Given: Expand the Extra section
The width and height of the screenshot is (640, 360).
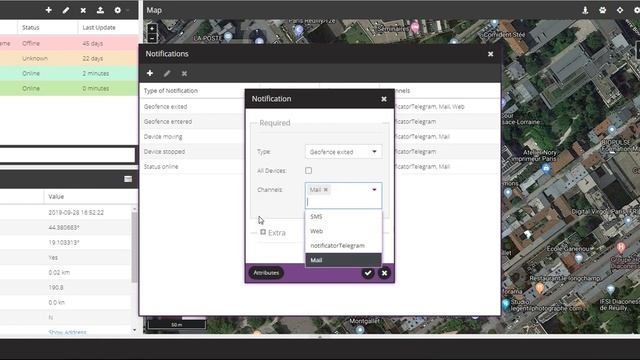Looking at the screenshot, I should click(263, 232).
